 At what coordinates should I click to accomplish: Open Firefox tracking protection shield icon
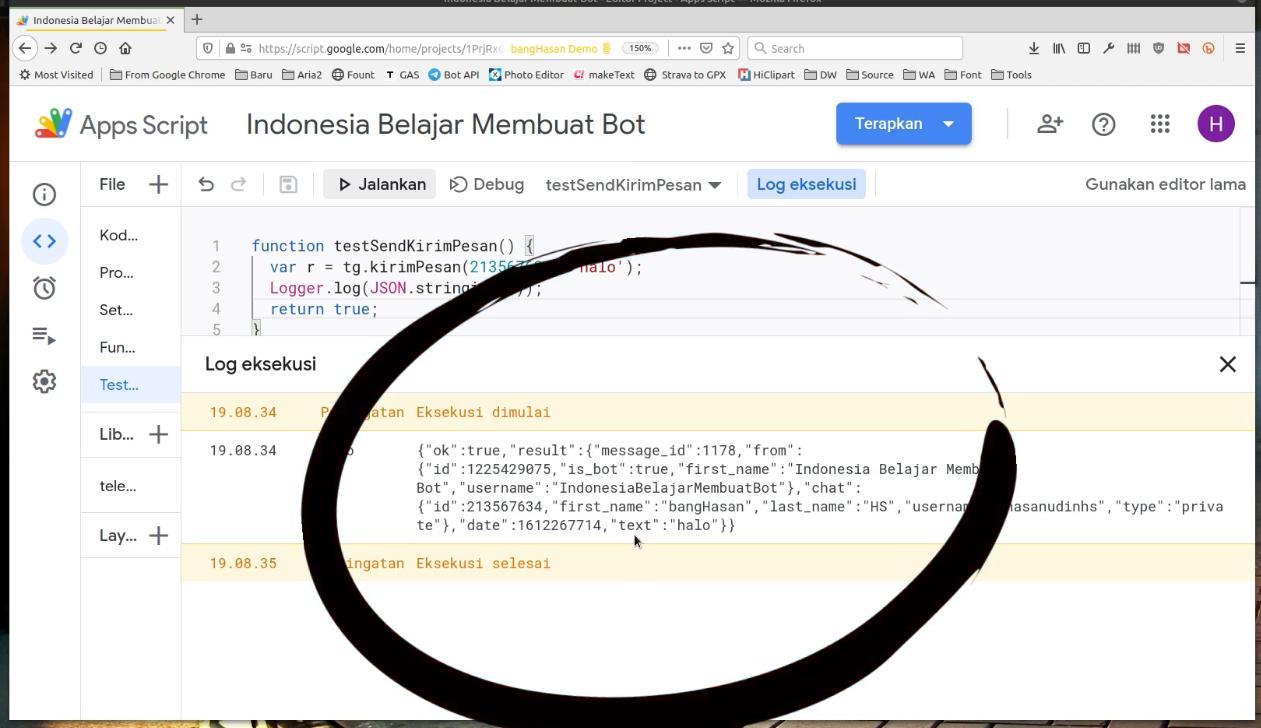pos(209,47)
